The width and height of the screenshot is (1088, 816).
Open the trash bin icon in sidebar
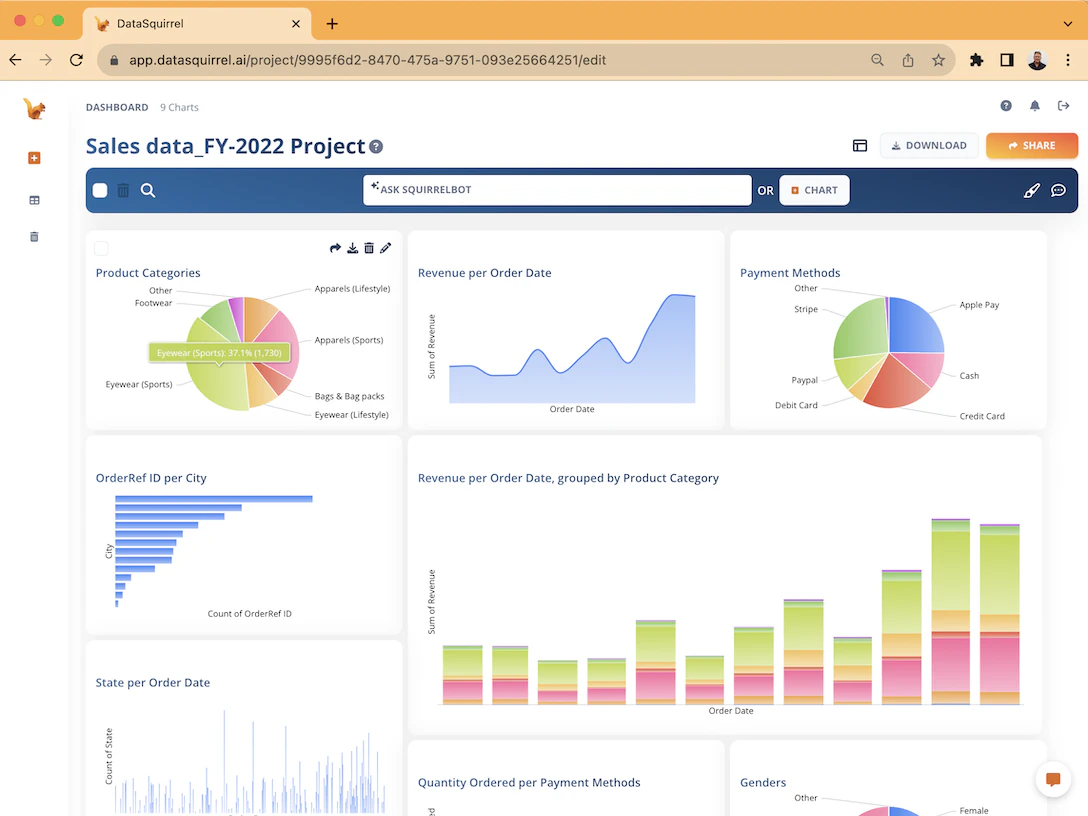click(x=34, y=237)
